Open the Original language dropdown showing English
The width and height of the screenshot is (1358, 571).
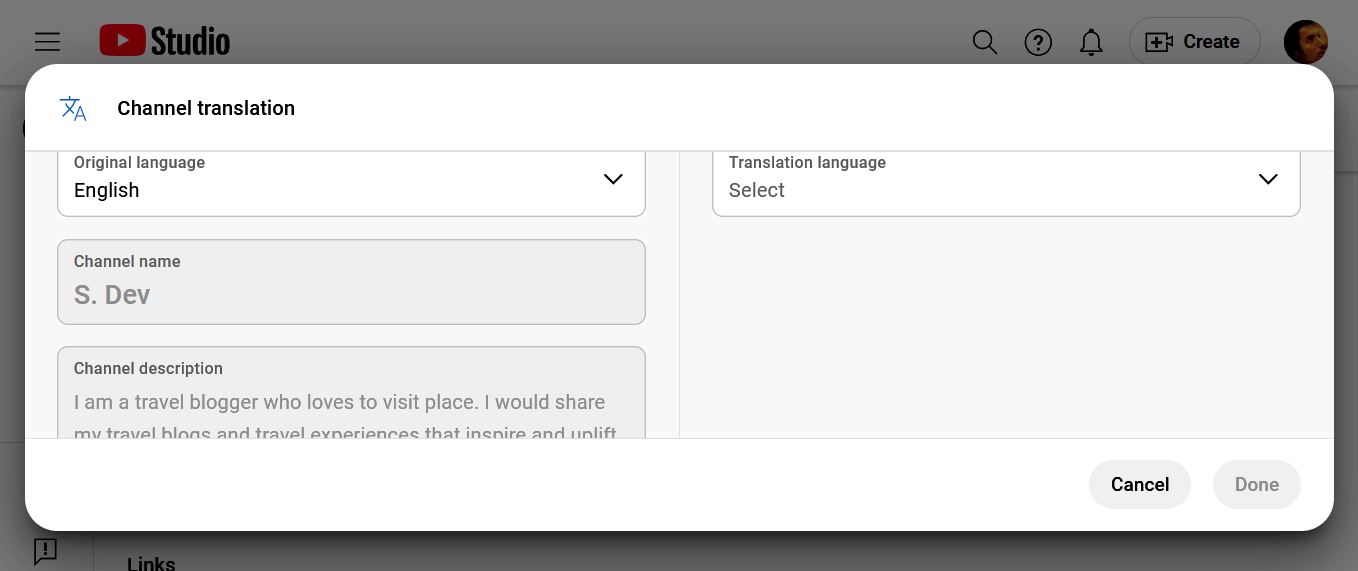(x=330, y=180)
